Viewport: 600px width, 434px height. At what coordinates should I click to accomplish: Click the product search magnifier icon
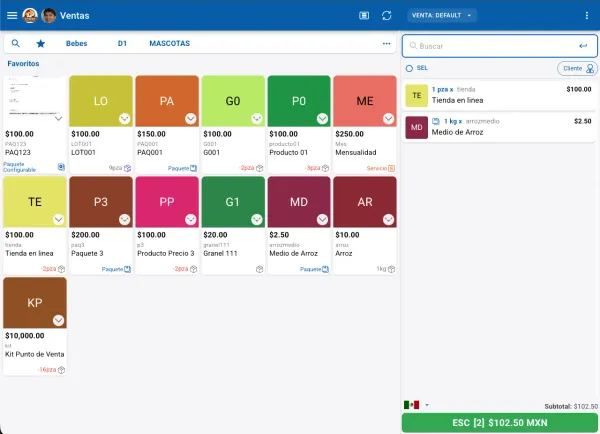coord(16,44)
